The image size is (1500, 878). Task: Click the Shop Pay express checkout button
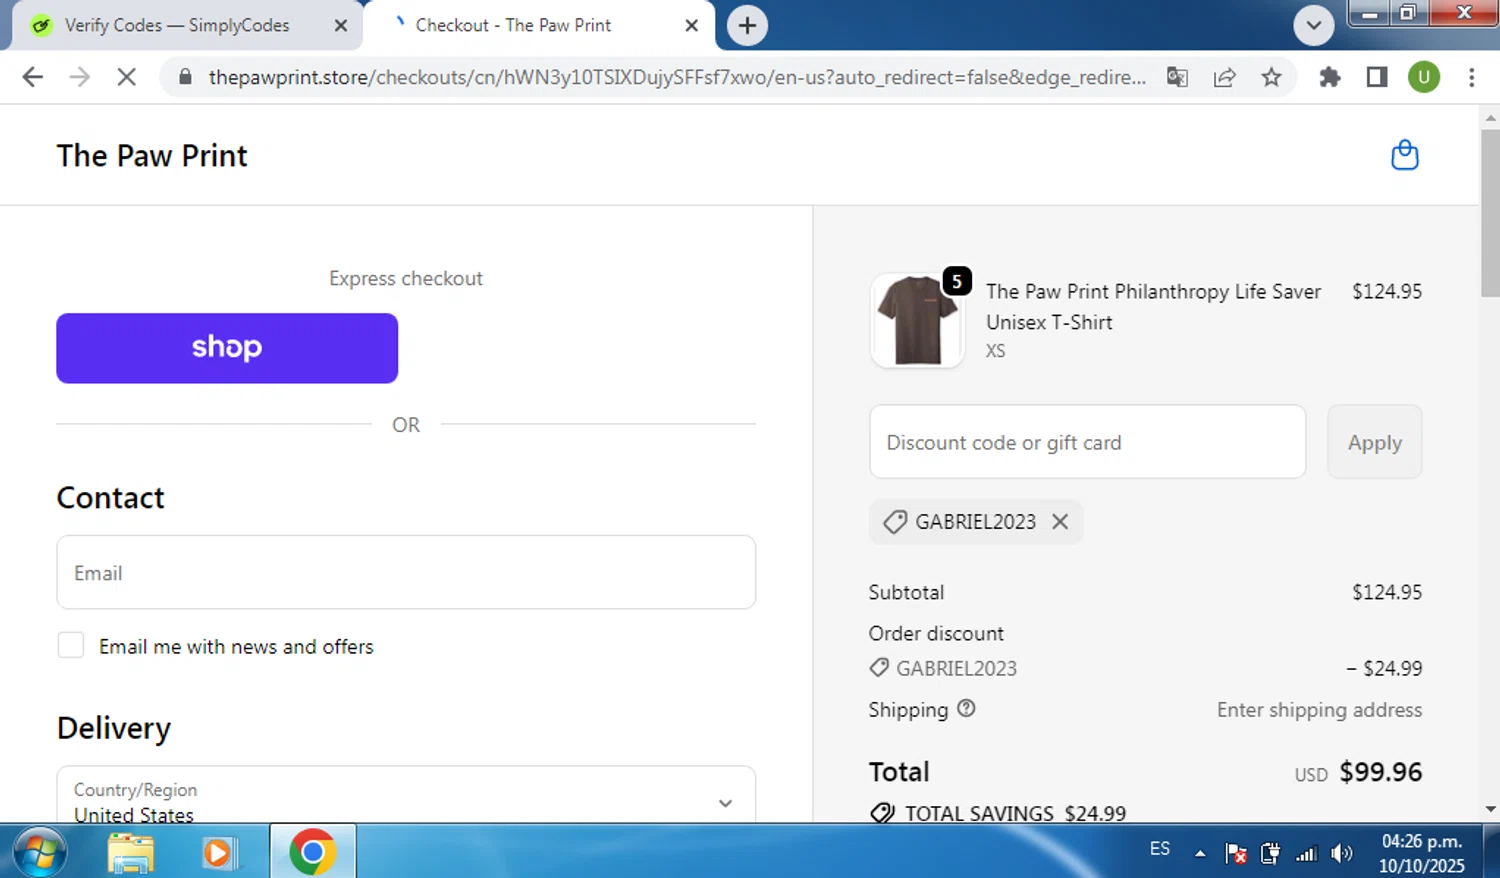point(227,348)
